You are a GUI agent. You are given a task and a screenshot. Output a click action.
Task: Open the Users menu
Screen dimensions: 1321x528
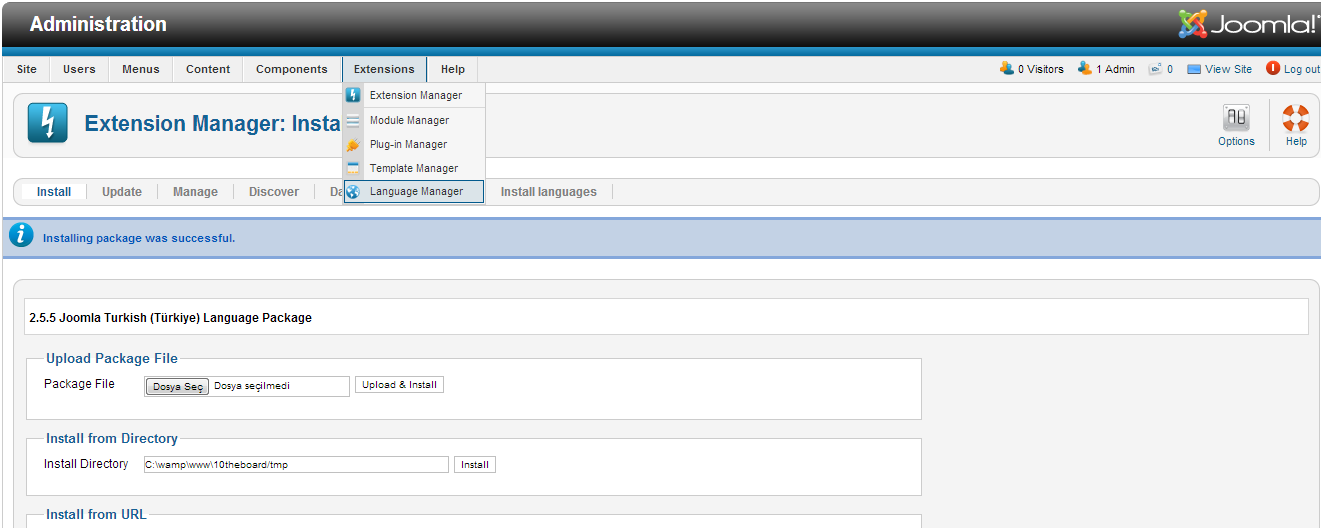(79, 69)
